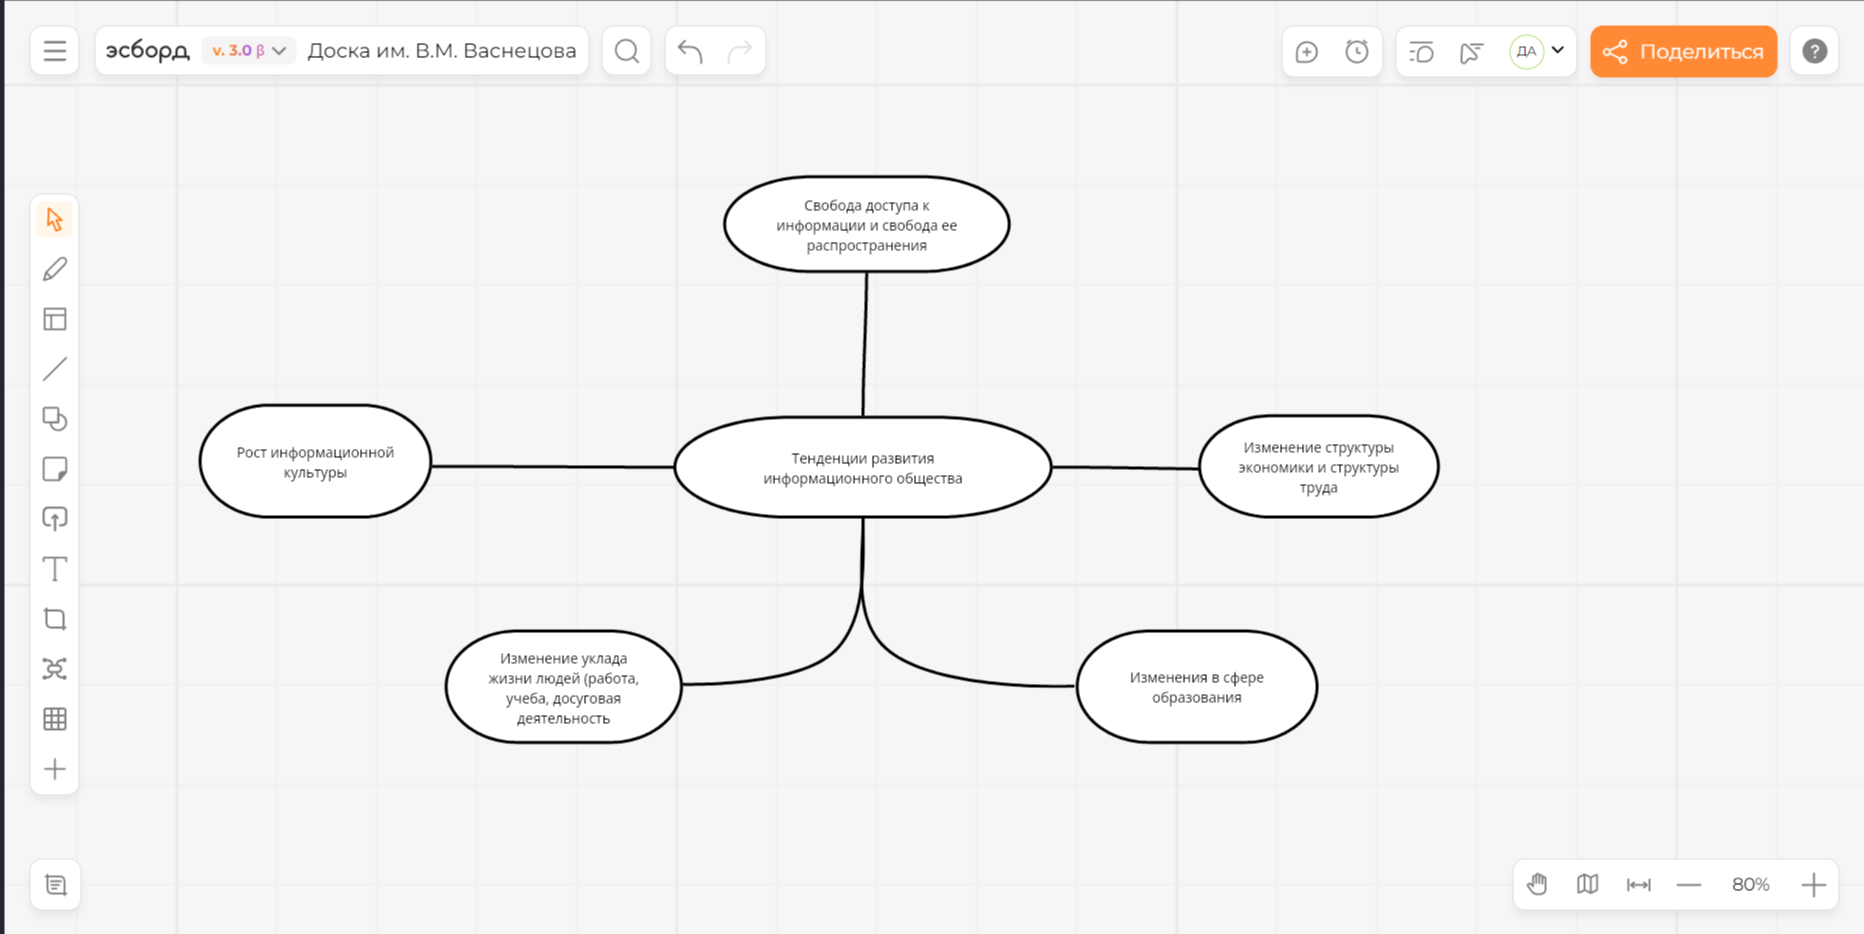Select the Text tool
Viewport: 1864px width, 934px height.
pos(55,569)
